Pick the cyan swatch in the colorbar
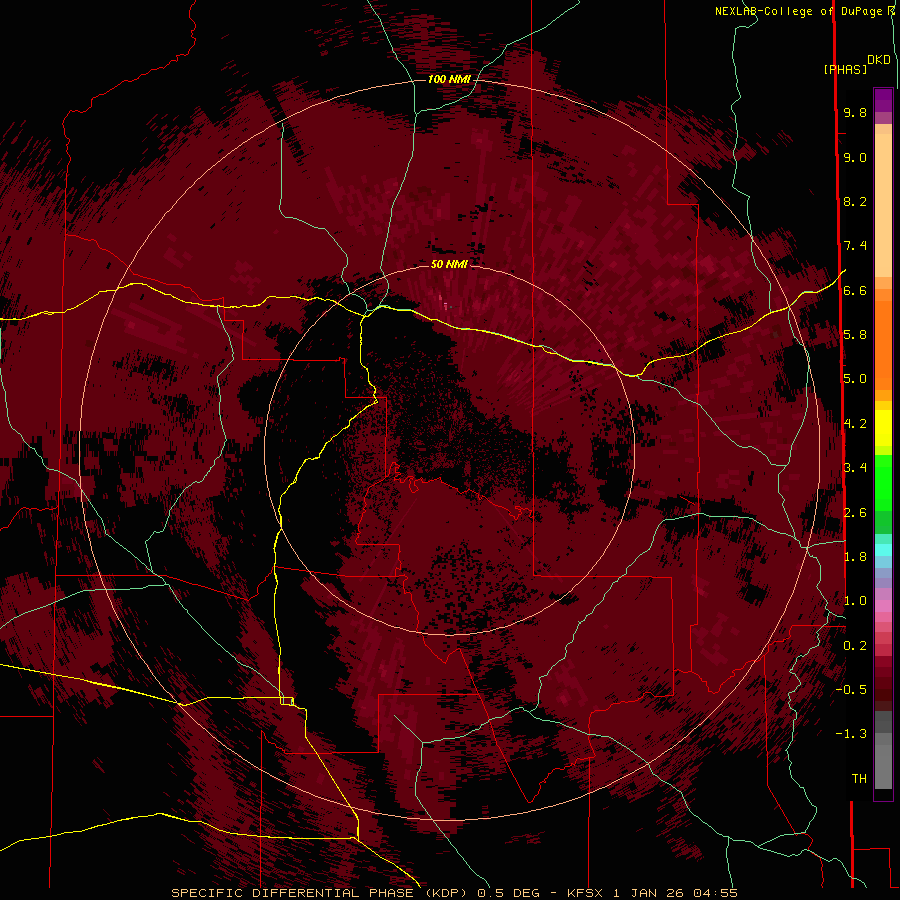 pos(883,550)
